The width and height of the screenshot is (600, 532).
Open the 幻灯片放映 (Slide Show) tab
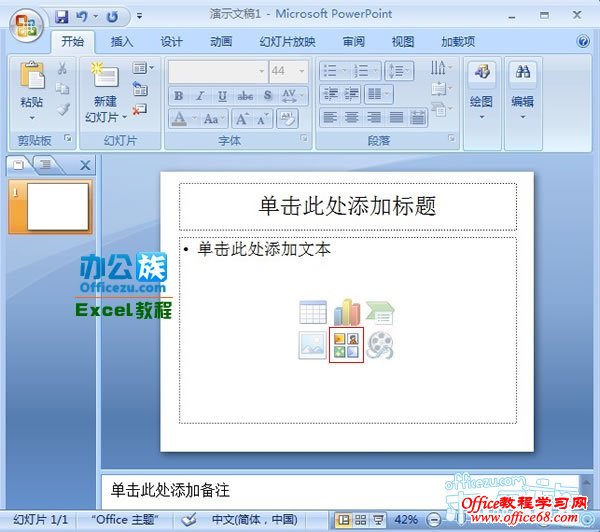tap(287, 42)
